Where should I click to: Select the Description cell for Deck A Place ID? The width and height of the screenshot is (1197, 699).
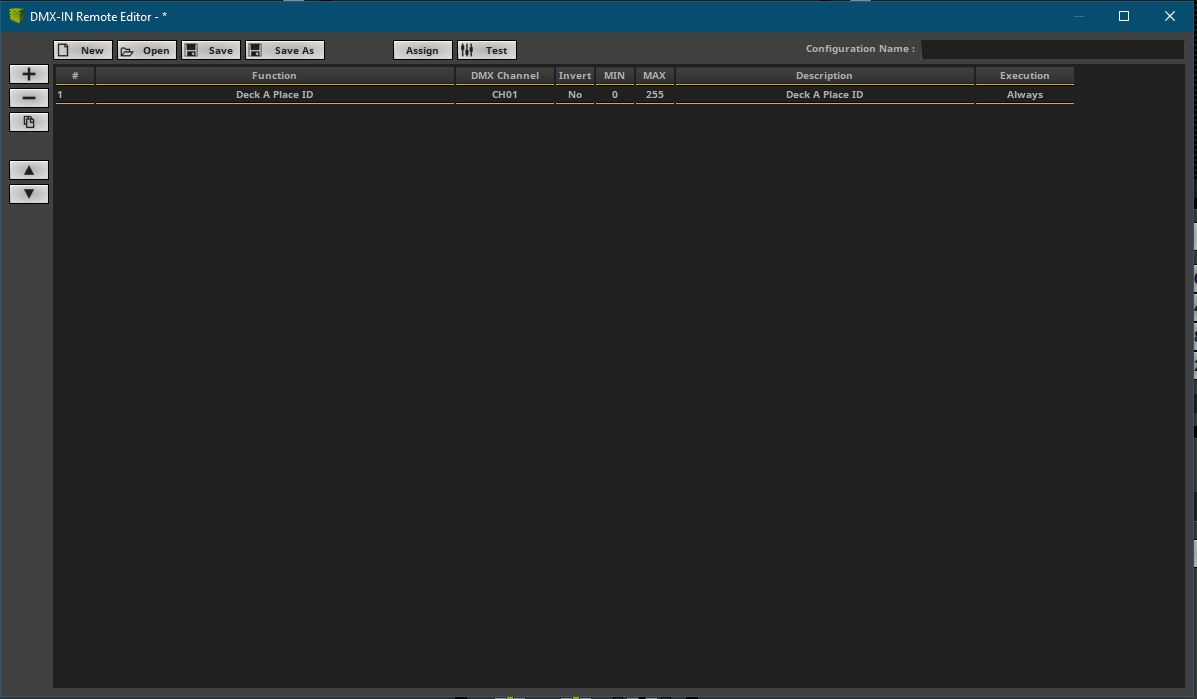[x=824, y=94]
